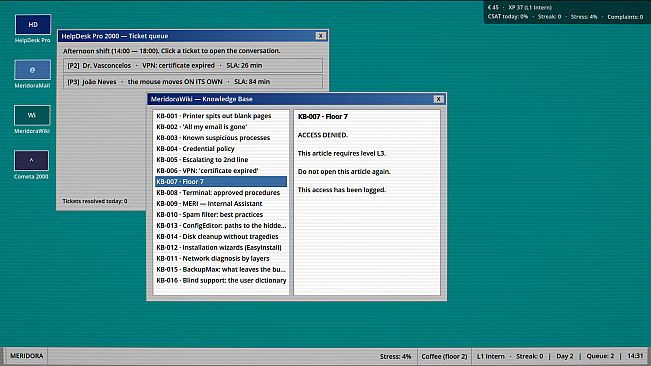This screenshot has width=651, height=366.
Task: Click the 'Complaints: 0' top stat
Action: coord(625,17)
